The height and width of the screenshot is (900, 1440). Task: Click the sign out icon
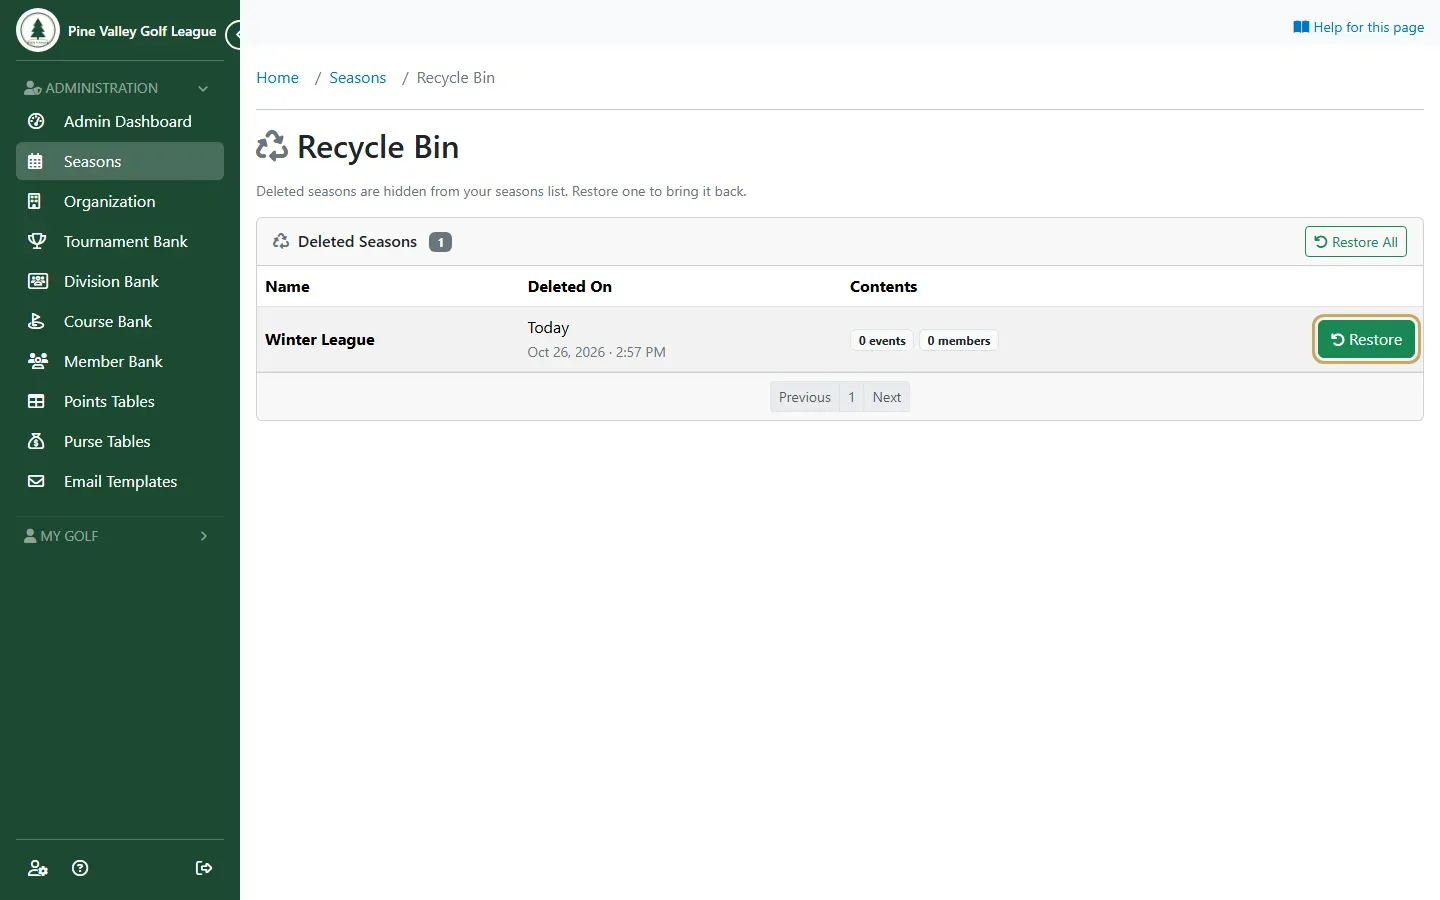pos(204,868)
